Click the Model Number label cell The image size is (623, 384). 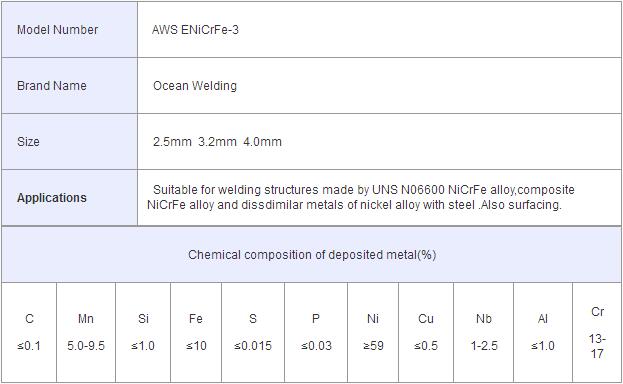70,30
